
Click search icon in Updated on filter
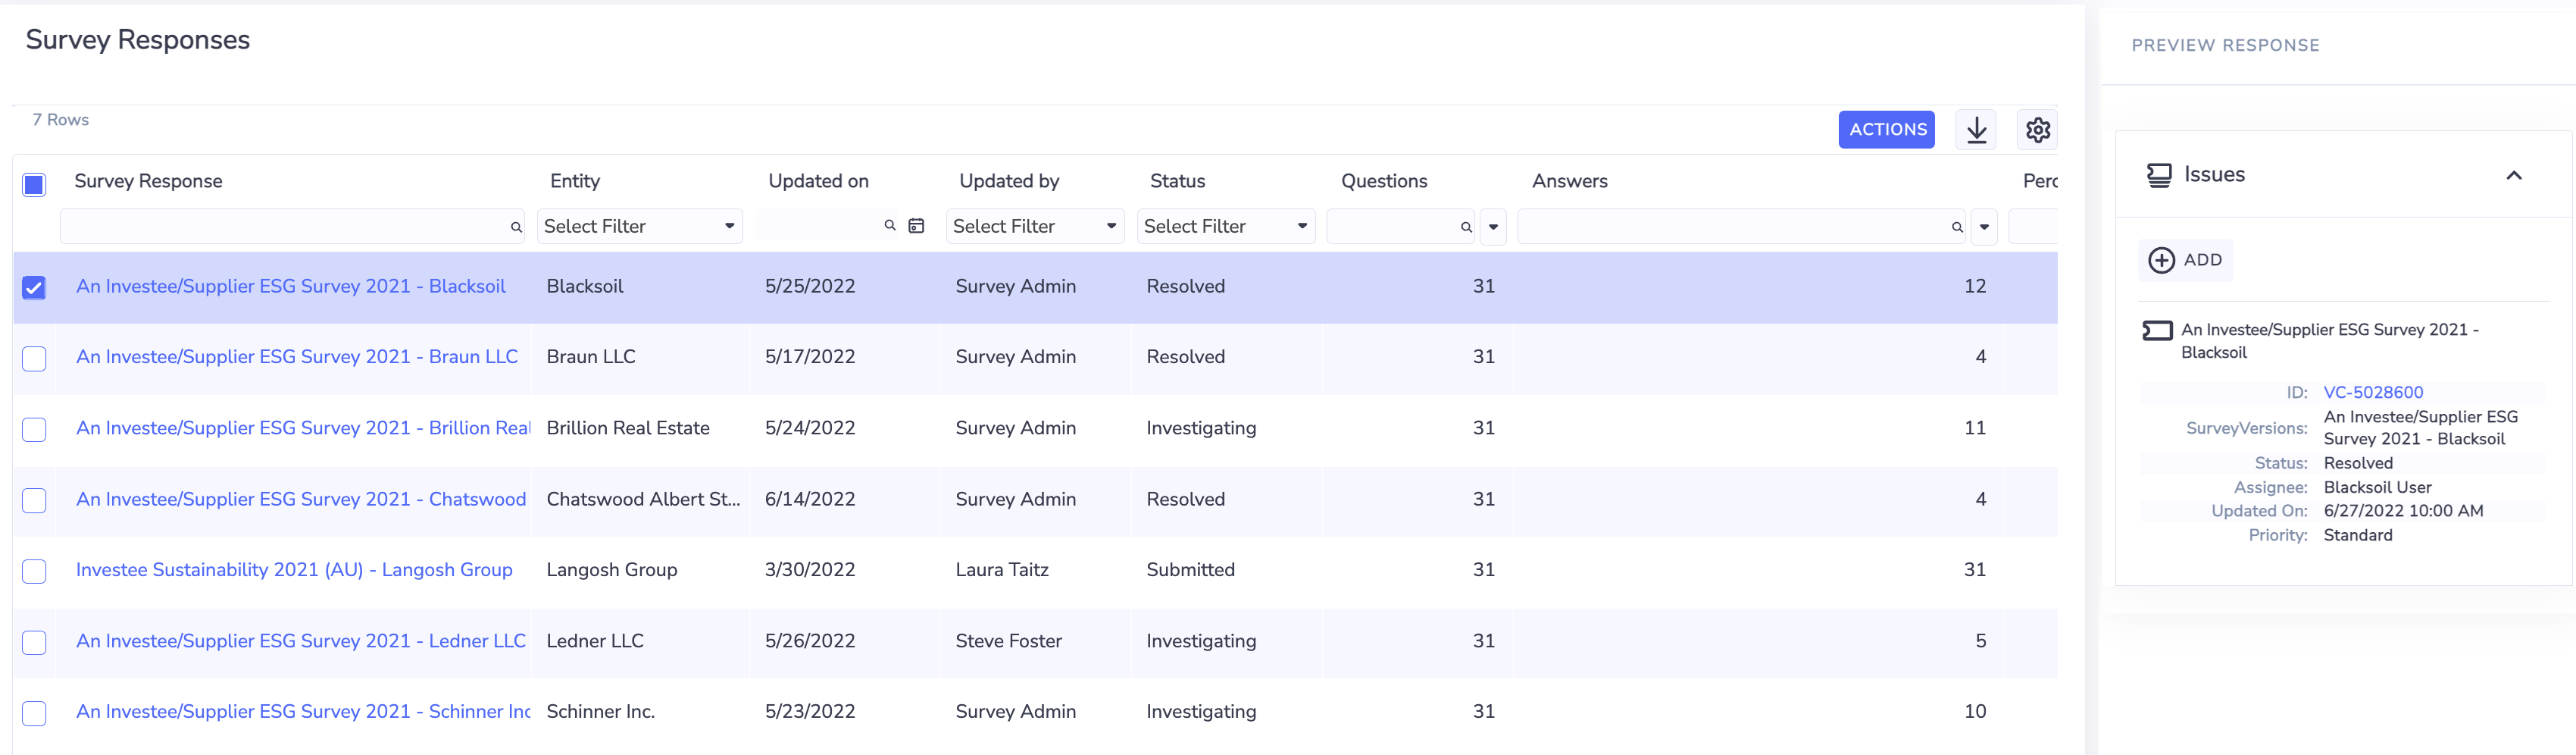click(x=890, y=226)
